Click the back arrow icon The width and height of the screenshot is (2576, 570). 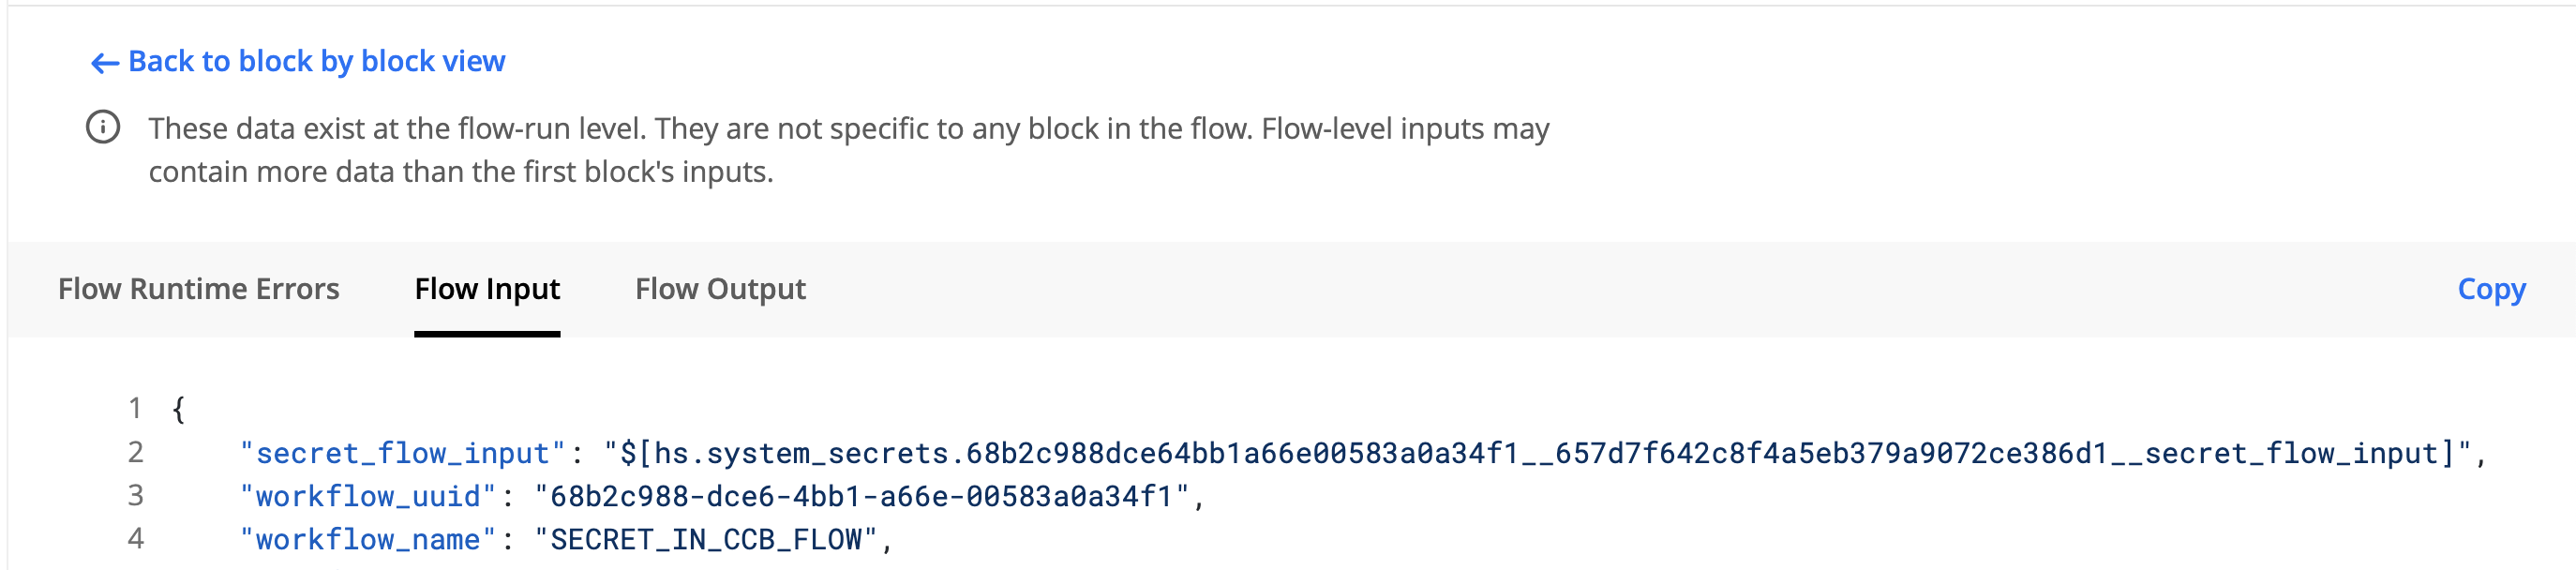[x=105, y=63]
